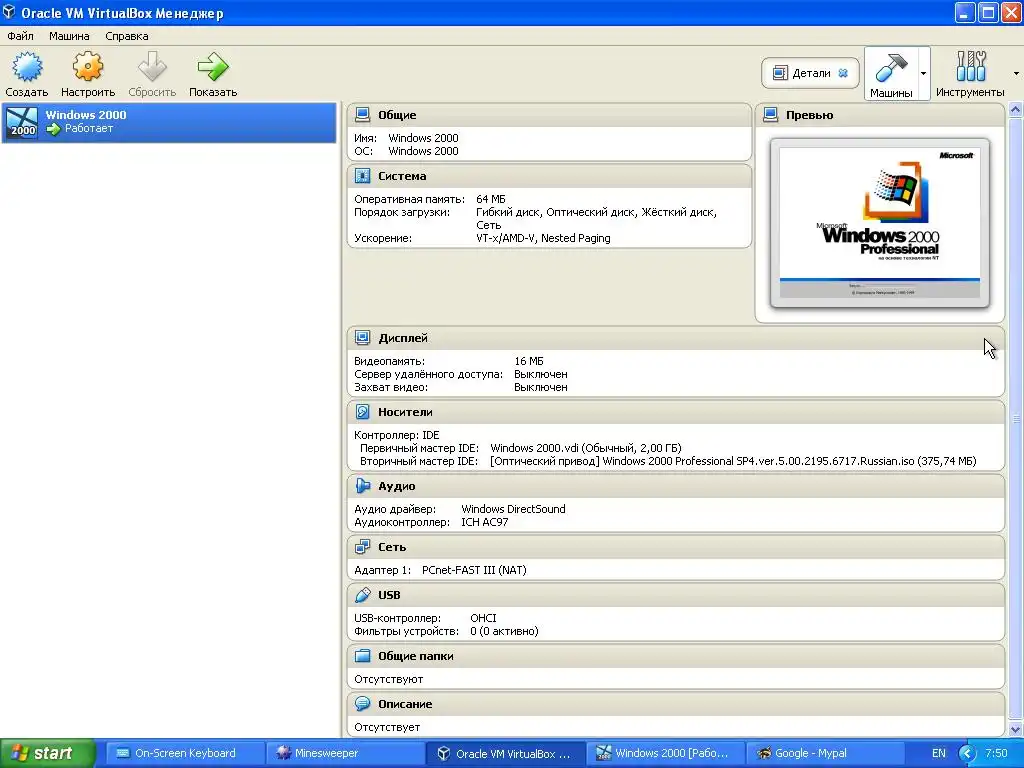Click the Дисплей monitor icon
Viewport: 1024px width, 768px height.
362,338
